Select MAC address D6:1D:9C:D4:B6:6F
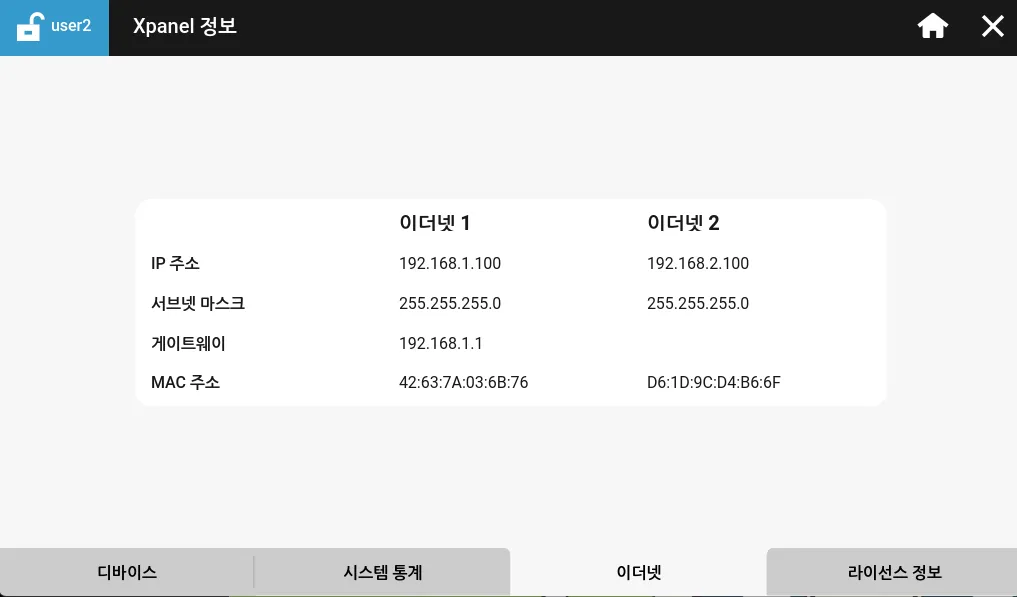 click(713, 383)
